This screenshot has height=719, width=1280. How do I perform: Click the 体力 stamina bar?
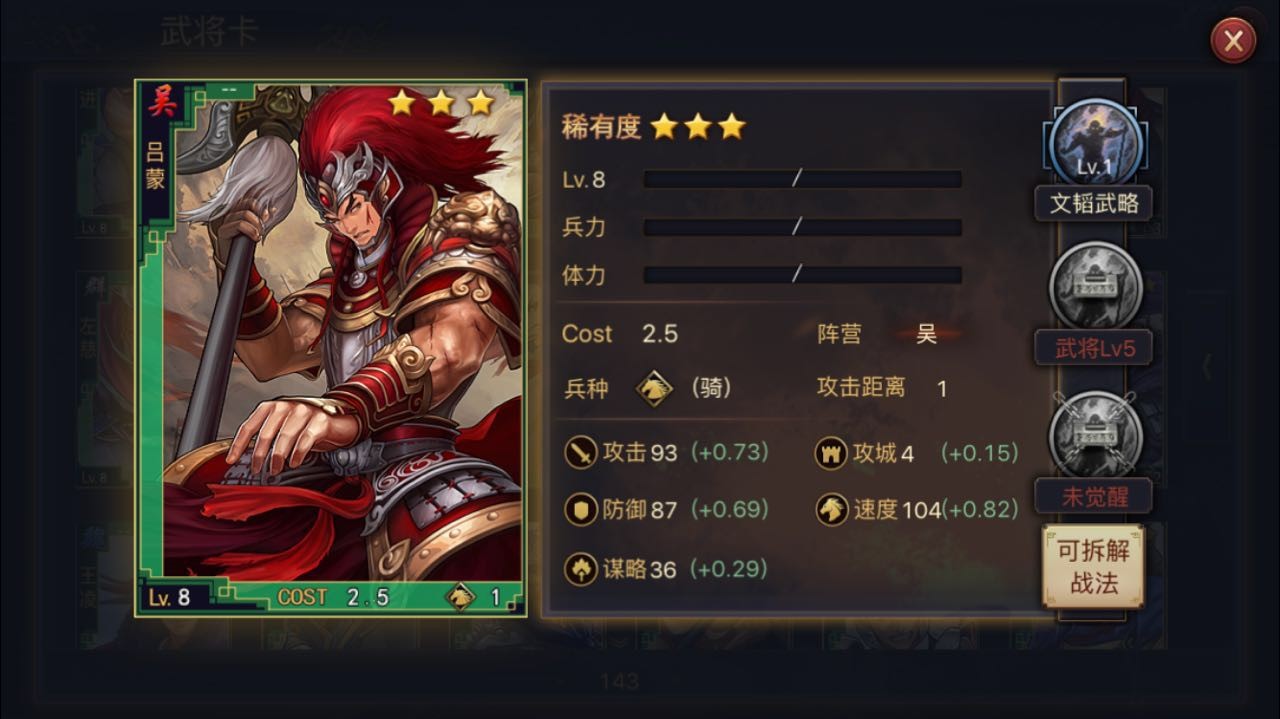(803, 274)
